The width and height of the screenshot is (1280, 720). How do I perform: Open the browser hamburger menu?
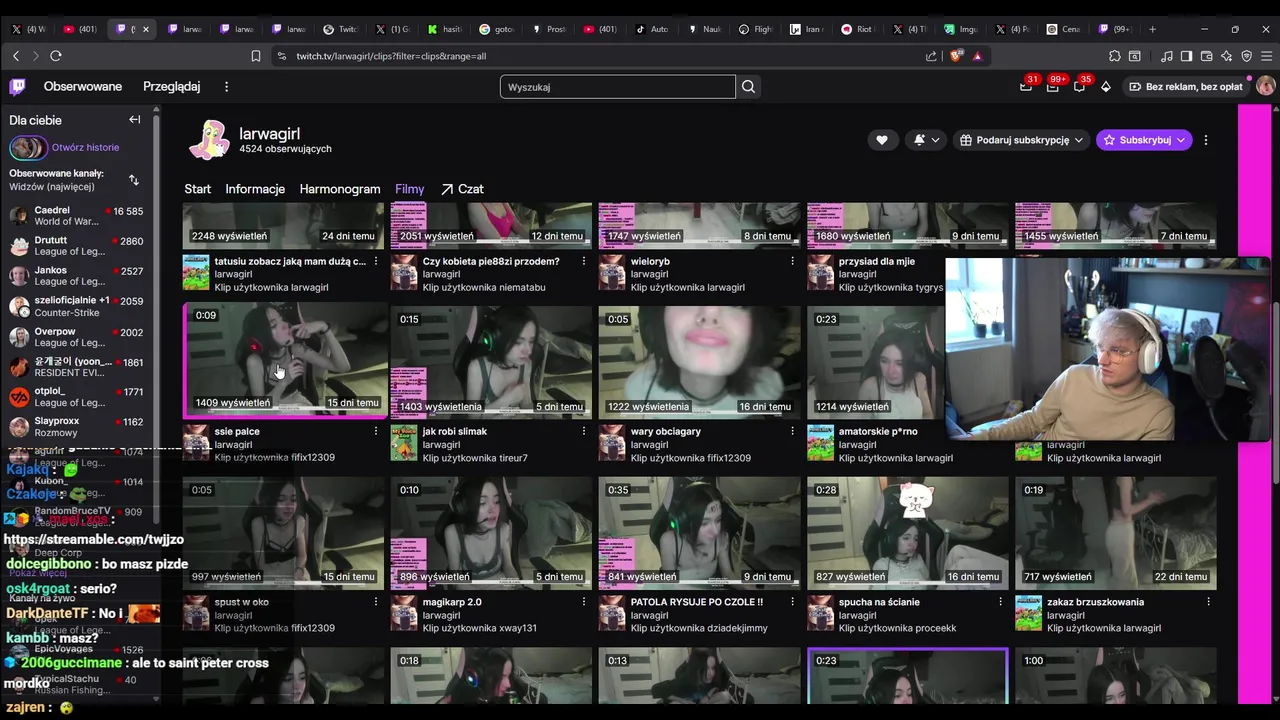[x=1266, y=56]
